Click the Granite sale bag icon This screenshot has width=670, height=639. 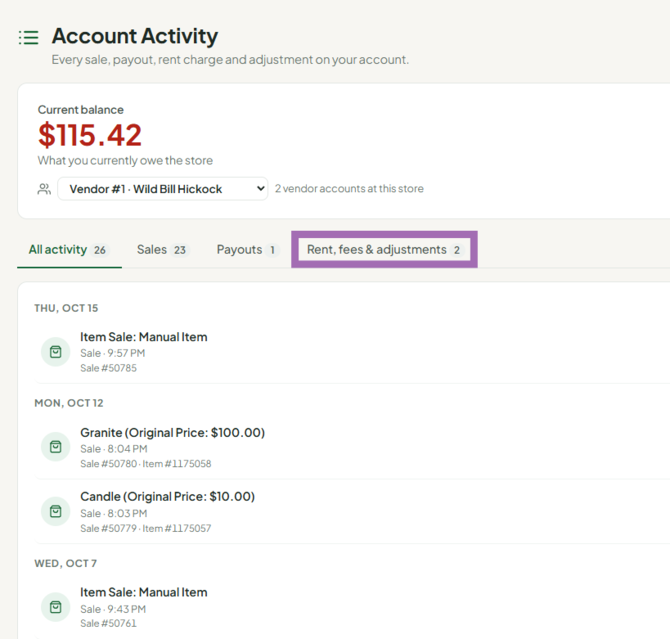[56, 447]
